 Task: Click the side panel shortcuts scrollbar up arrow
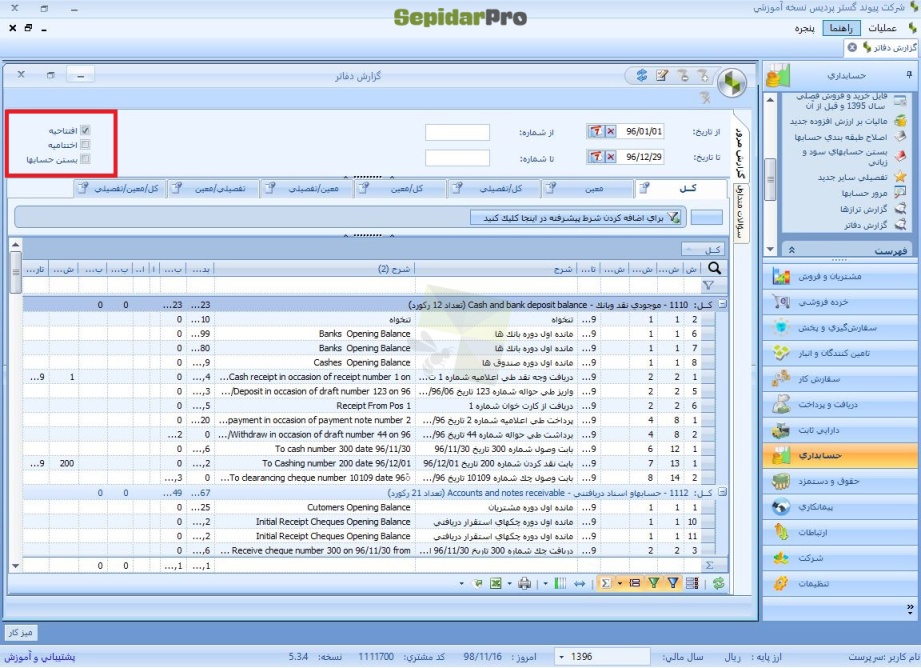(770, 100)
